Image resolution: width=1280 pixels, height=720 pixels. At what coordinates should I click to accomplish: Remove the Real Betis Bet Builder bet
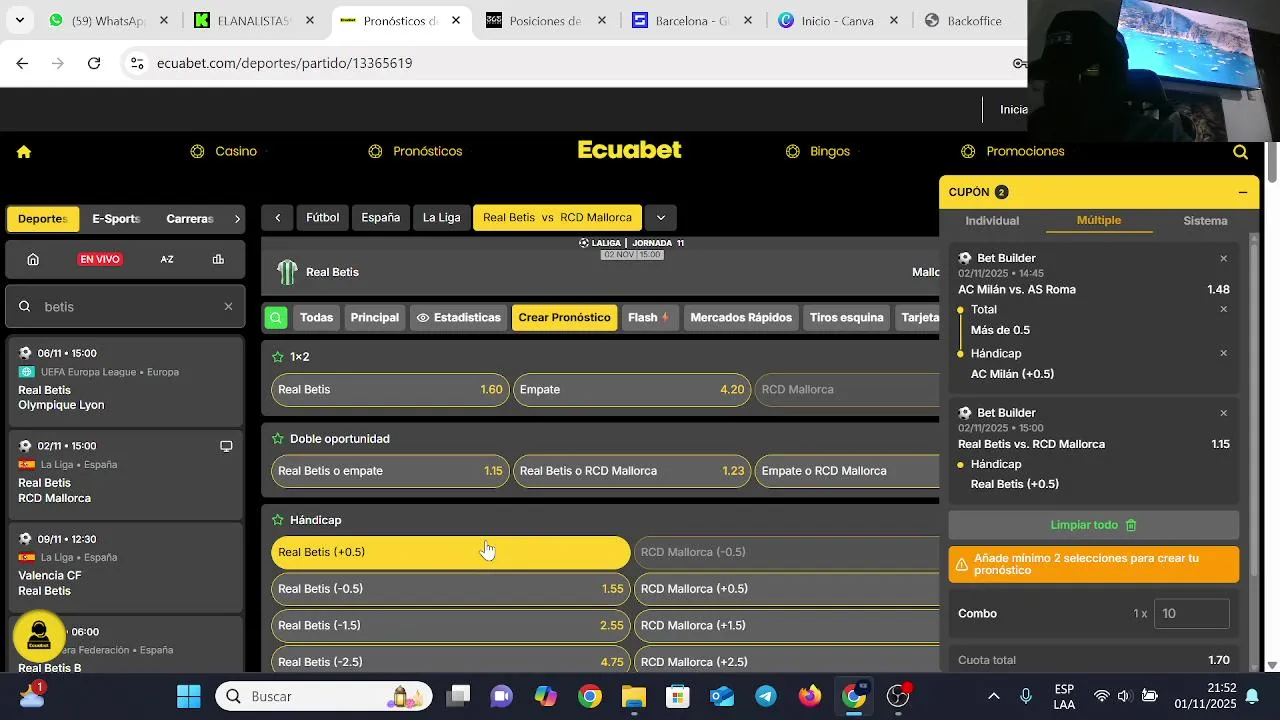pyautogui.click(x=1223, y=413)
